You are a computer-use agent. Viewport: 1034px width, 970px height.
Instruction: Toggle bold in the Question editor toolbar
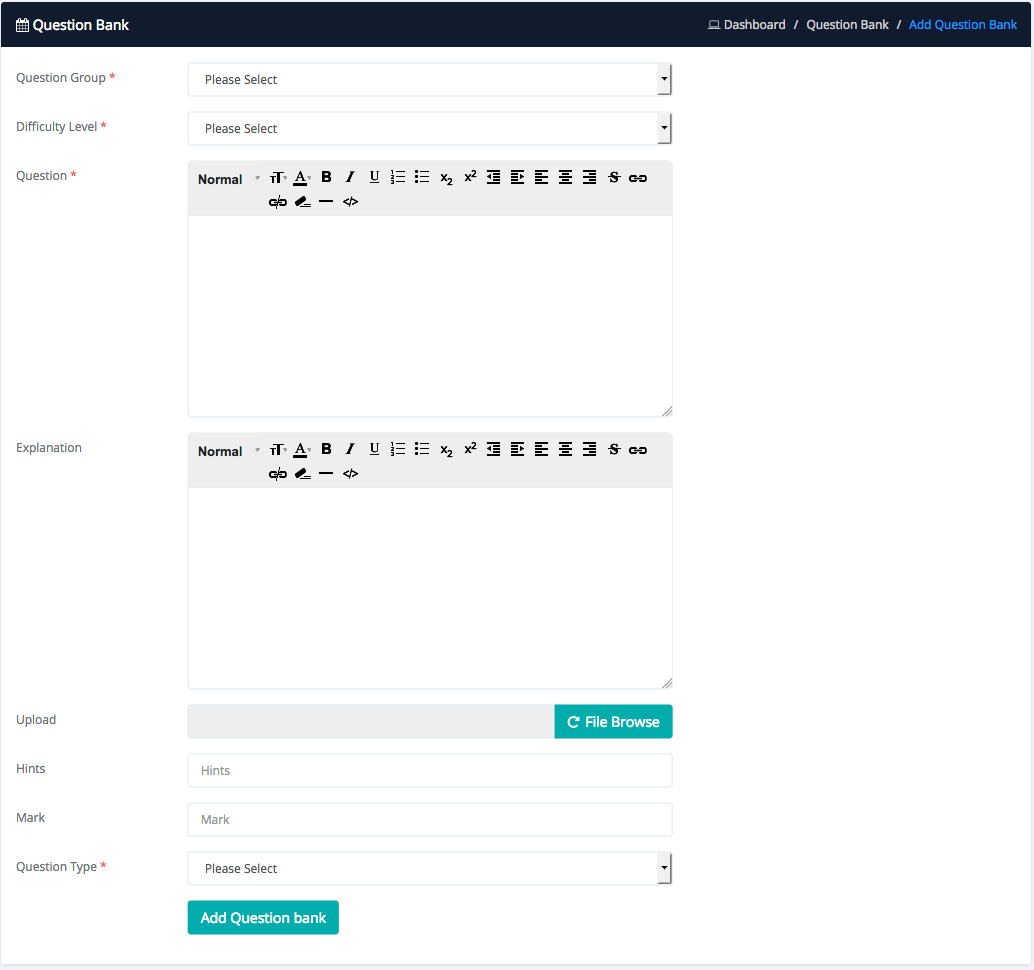point(326,178)
